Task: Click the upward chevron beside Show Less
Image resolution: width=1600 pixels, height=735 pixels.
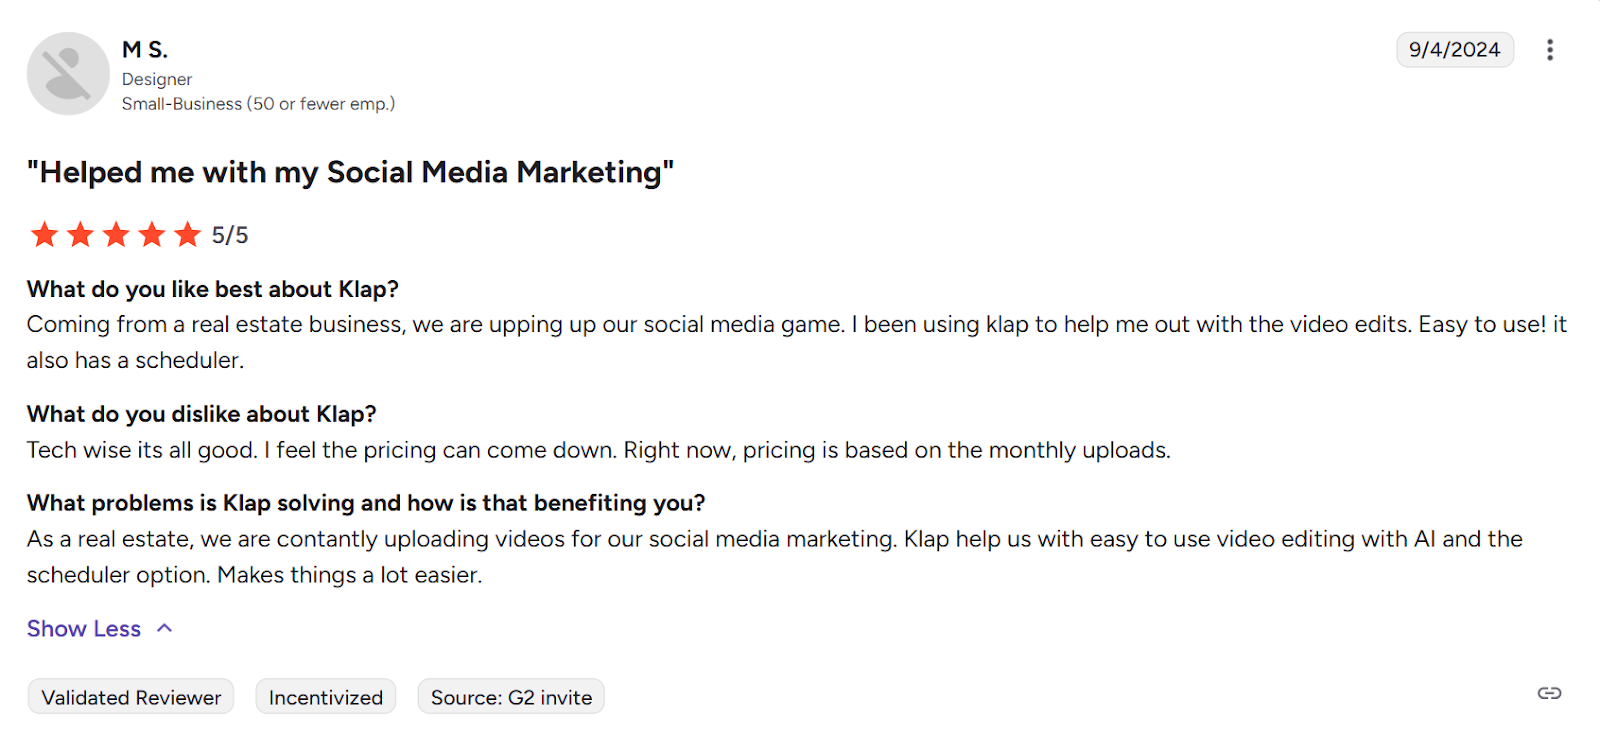Action: click(x=165, y=628)
